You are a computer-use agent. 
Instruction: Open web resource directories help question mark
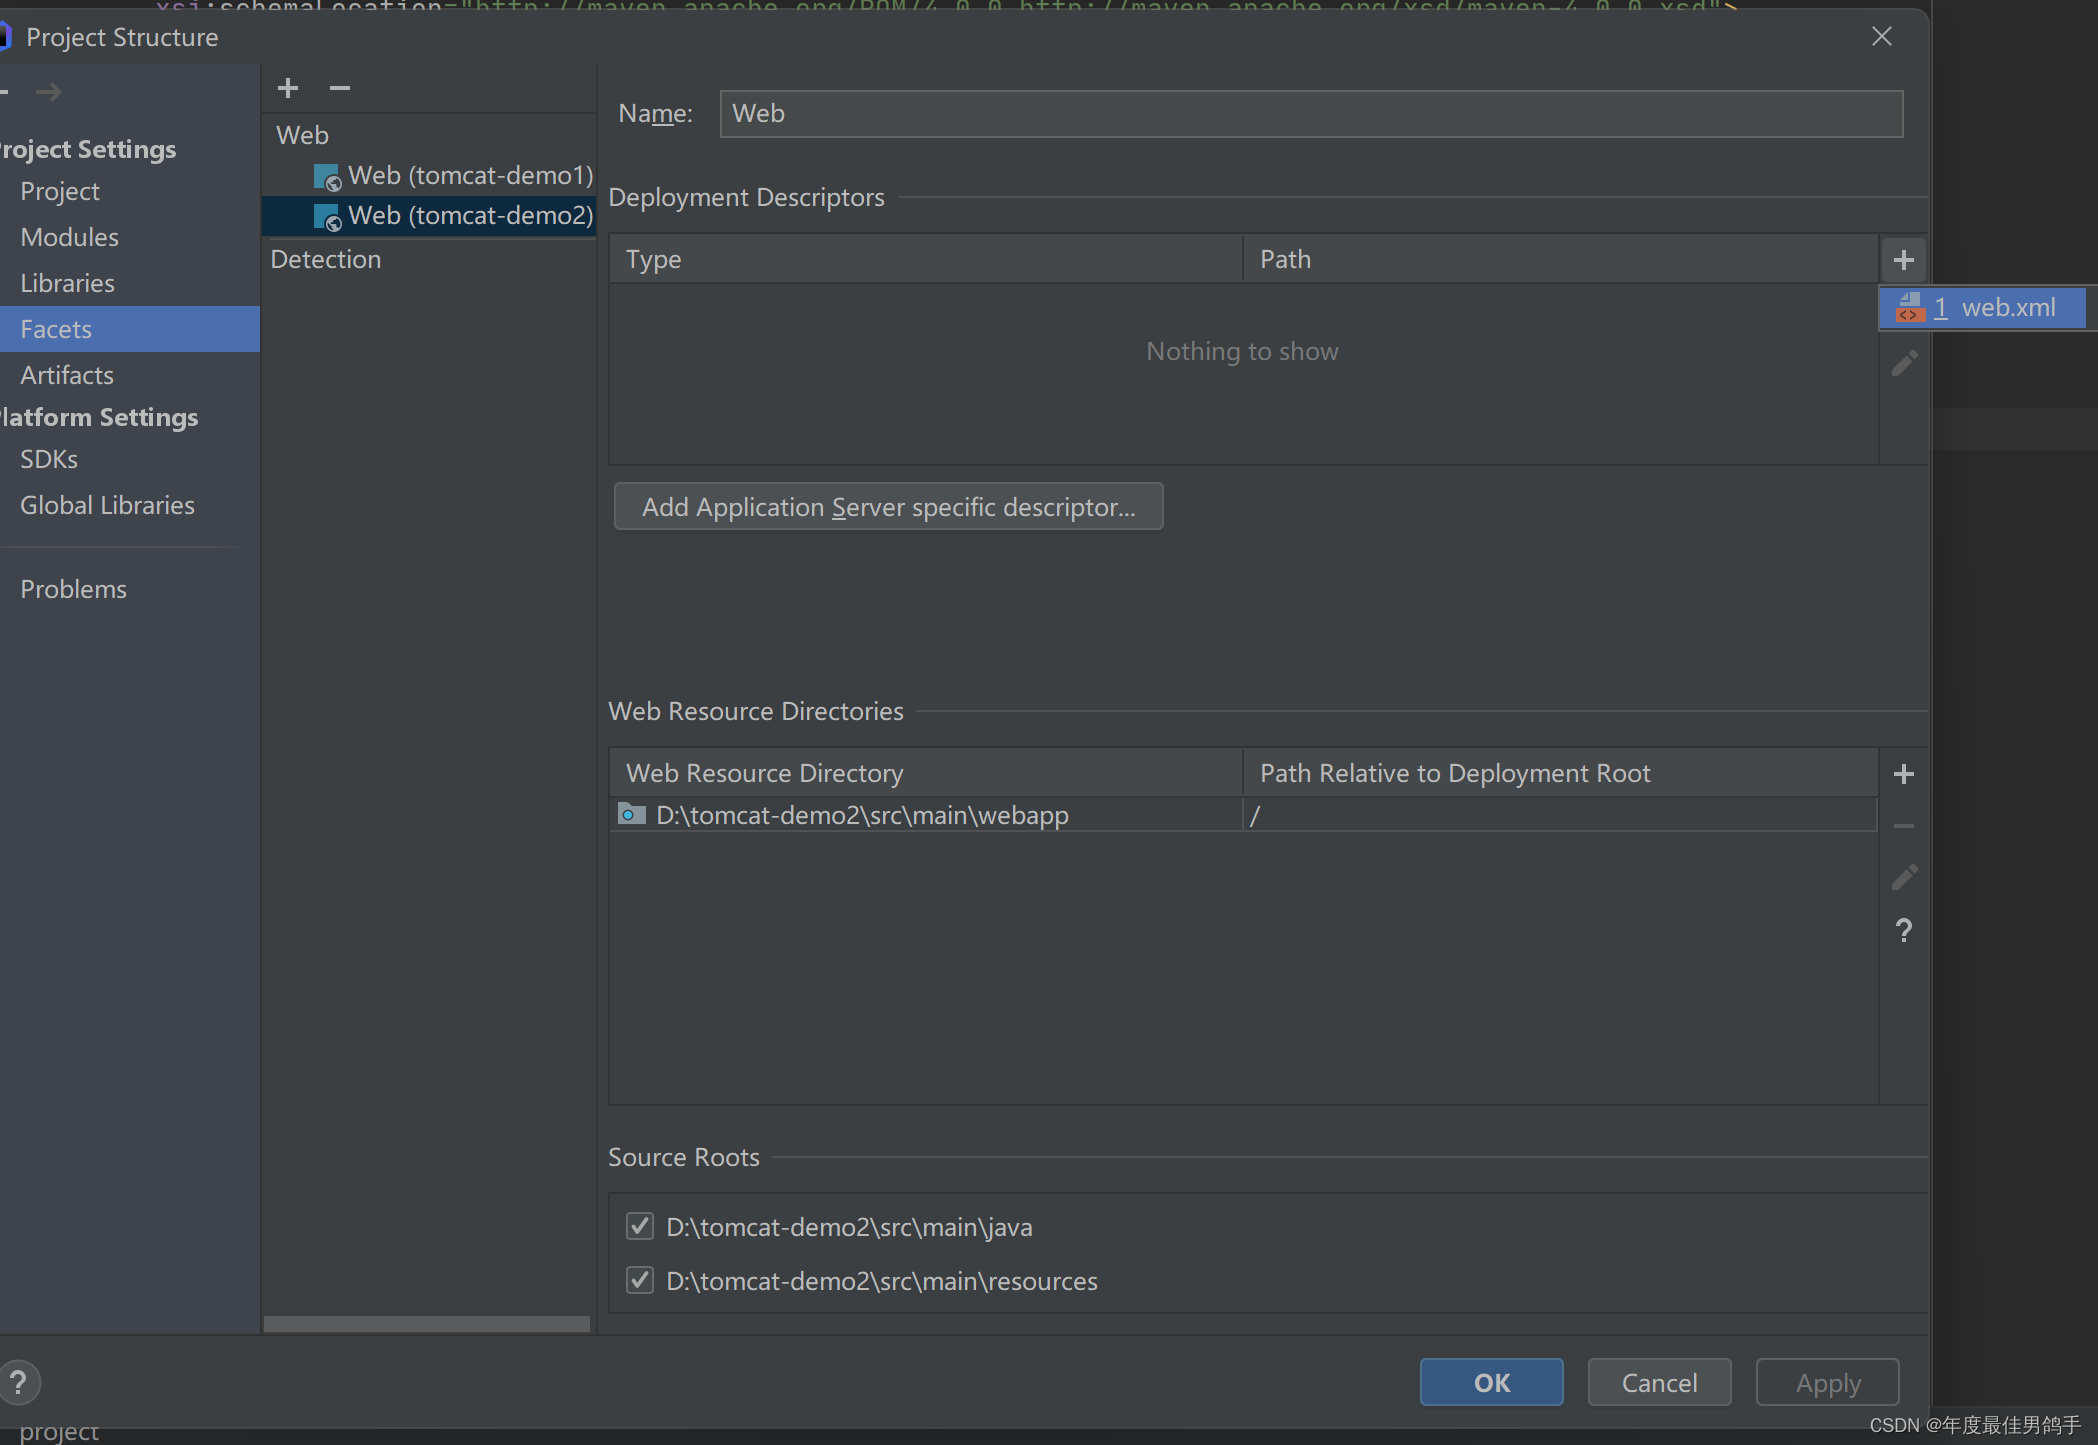point(1903,930)
